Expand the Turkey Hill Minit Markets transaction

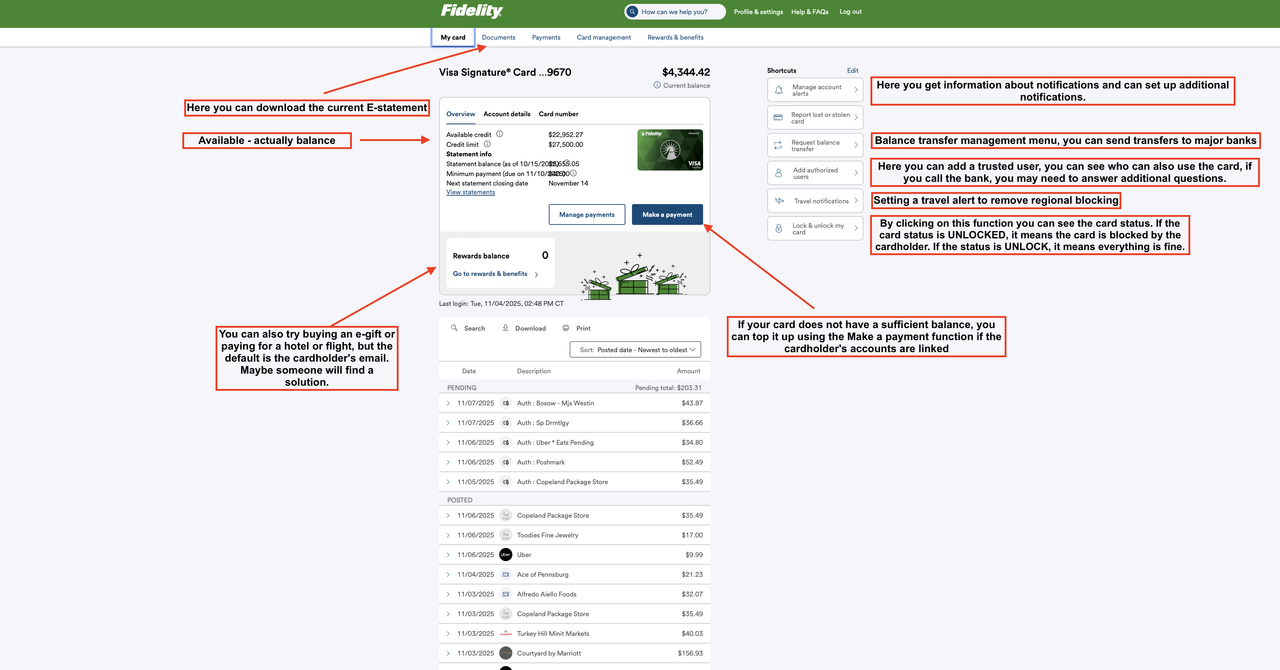pyautogui.click(x=448, y=634)
